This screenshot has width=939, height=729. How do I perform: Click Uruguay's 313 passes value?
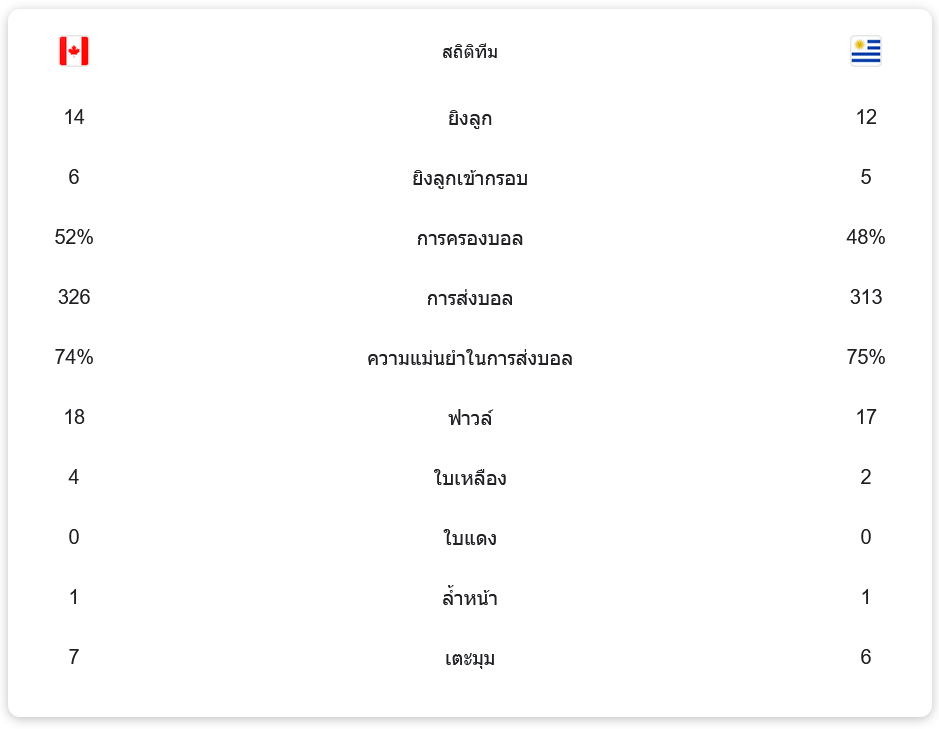click(865, 297)
